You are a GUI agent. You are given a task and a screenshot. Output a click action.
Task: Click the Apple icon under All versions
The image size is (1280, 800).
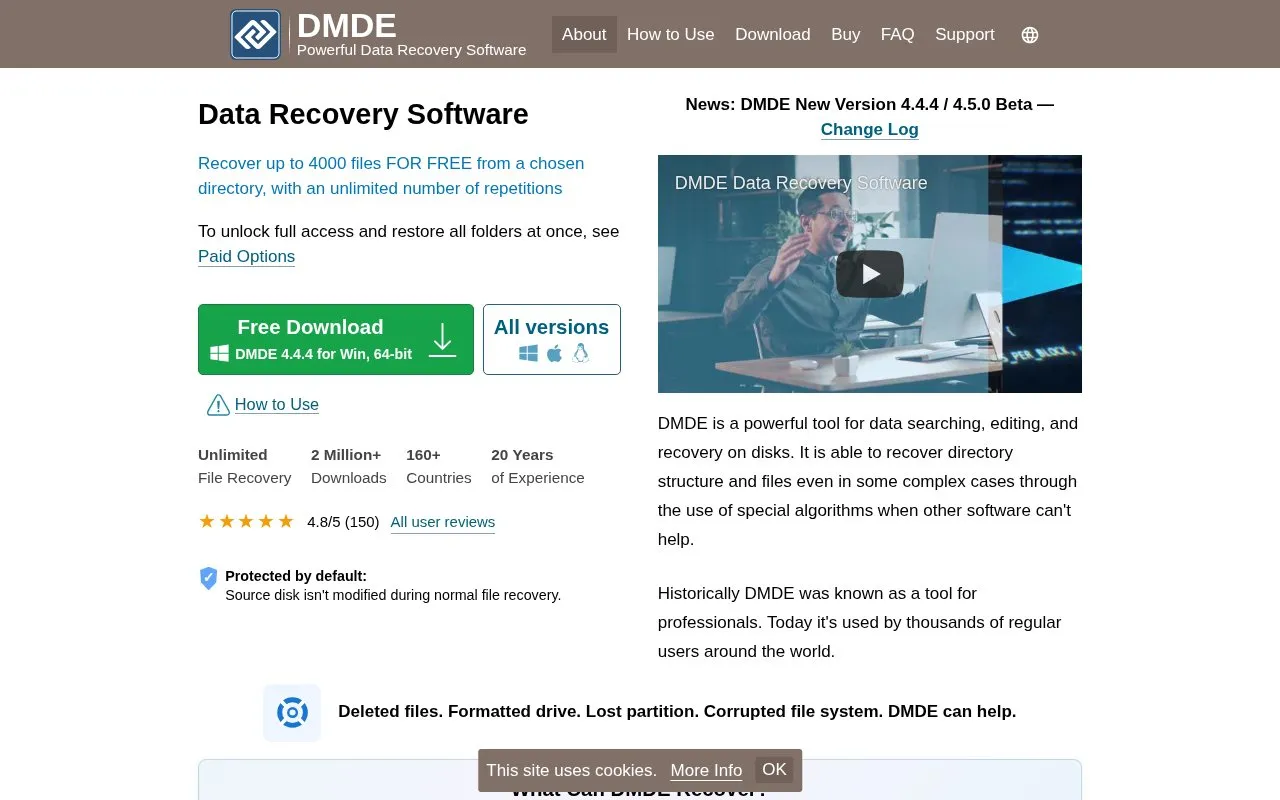(x=554, y=353)
